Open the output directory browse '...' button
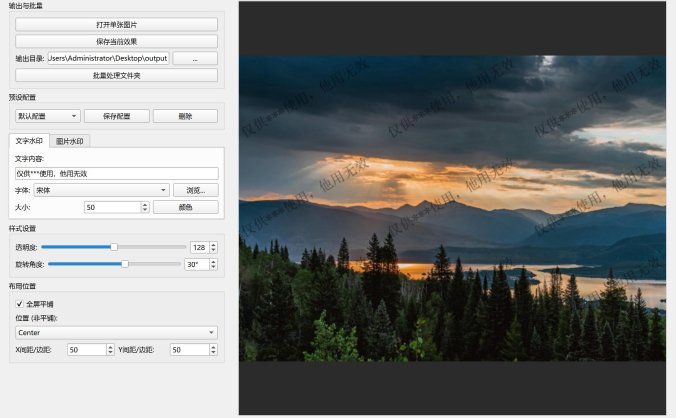The width and height of the screenshot is (676, 418). (x=195, y=58)
